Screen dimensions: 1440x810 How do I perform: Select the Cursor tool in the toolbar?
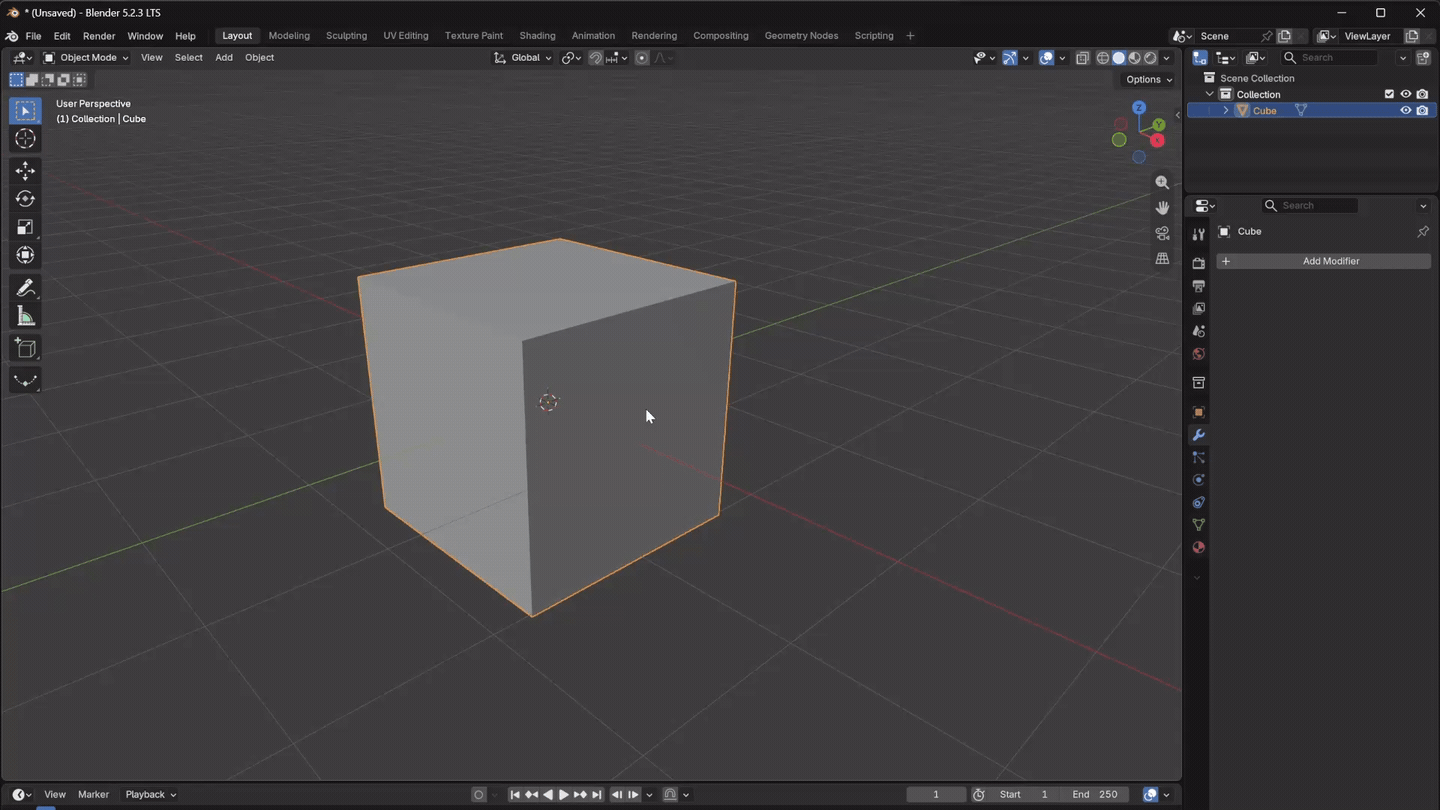25,139
